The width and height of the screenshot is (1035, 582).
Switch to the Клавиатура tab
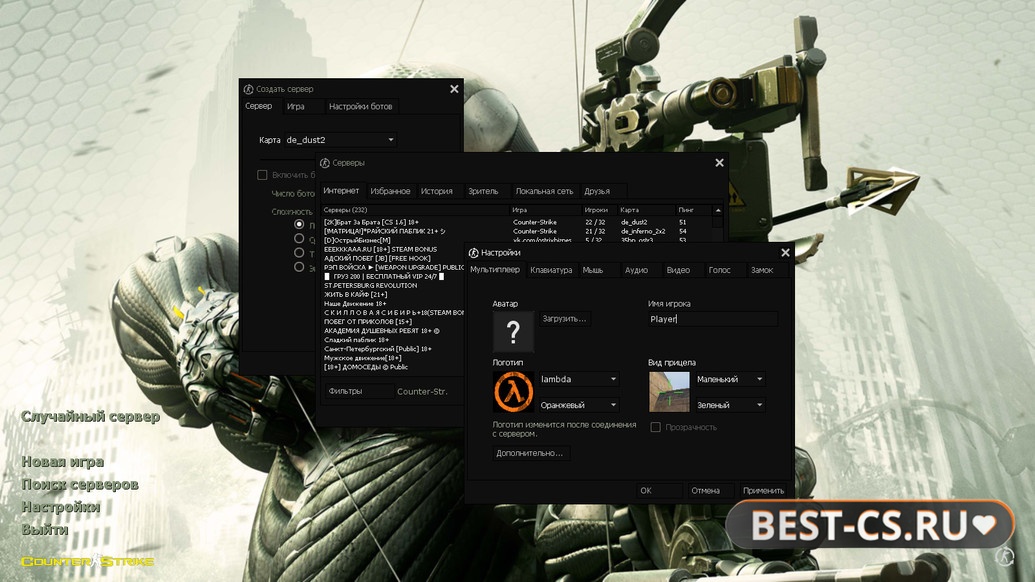point(551,270)
